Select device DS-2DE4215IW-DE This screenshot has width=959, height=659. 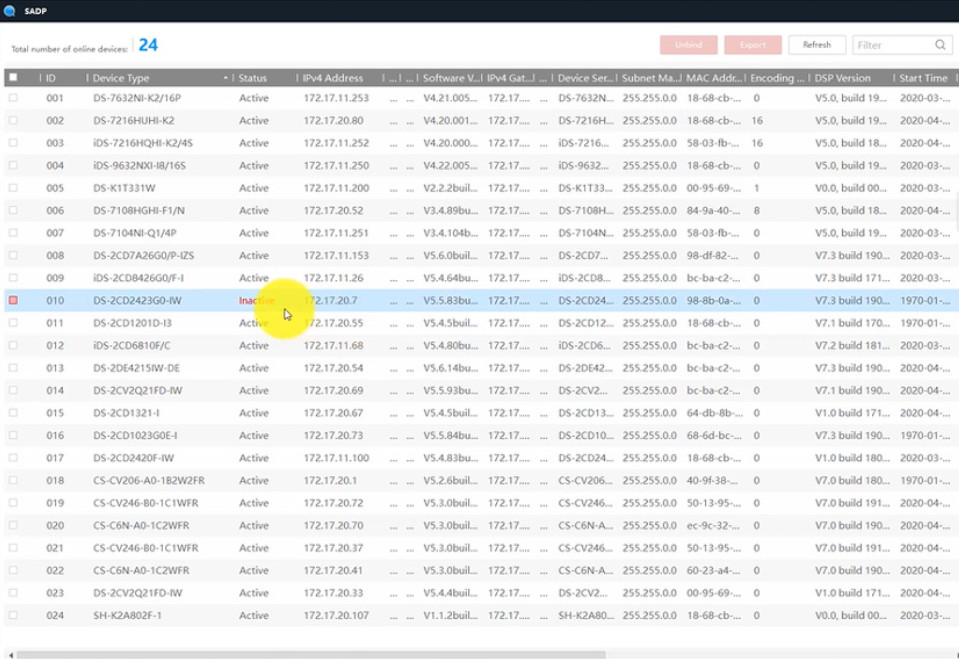click(x=136, y=368)
